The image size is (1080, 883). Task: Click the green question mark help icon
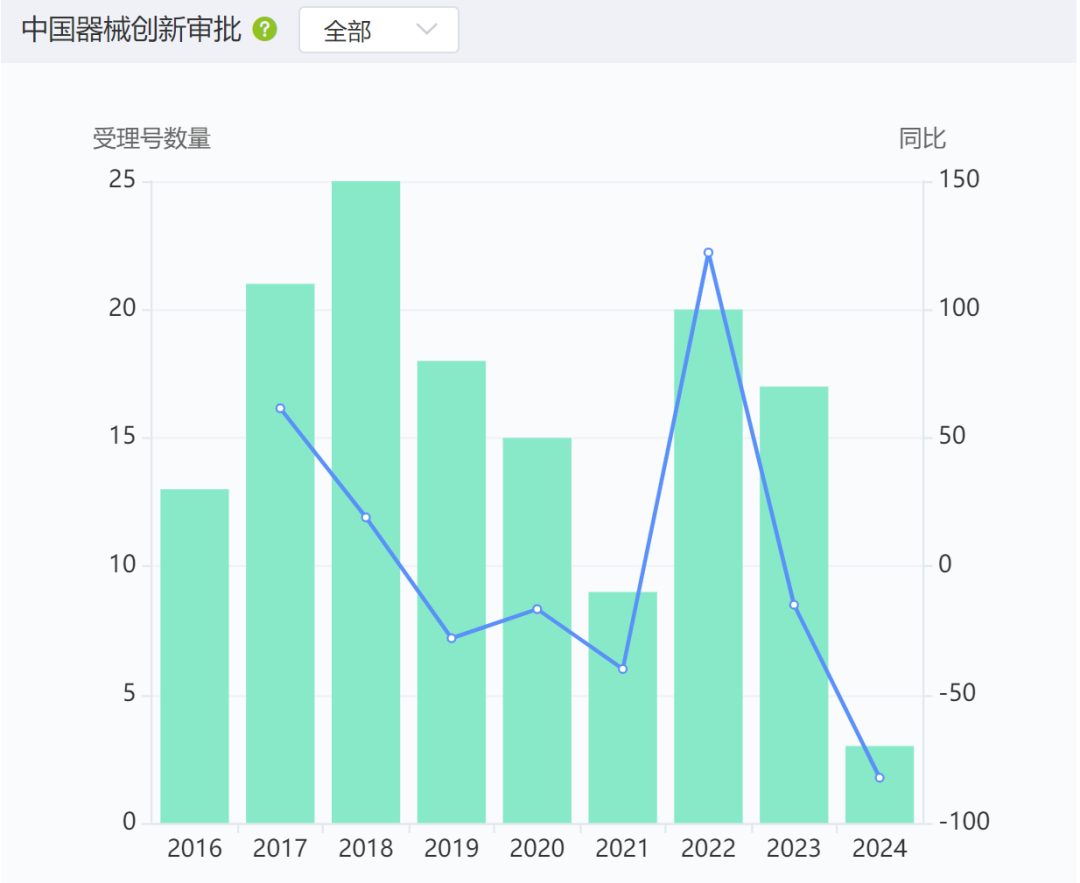(264, 30)
